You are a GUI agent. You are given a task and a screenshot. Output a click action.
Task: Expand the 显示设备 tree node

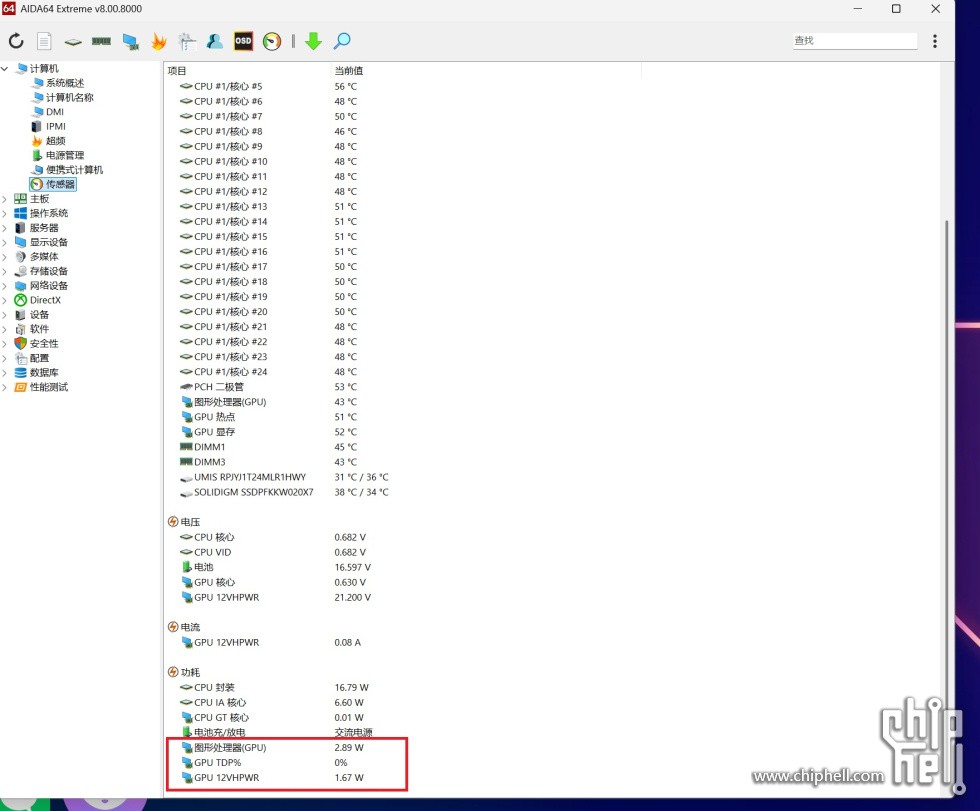pyautogui.click(x=5, y=242)
